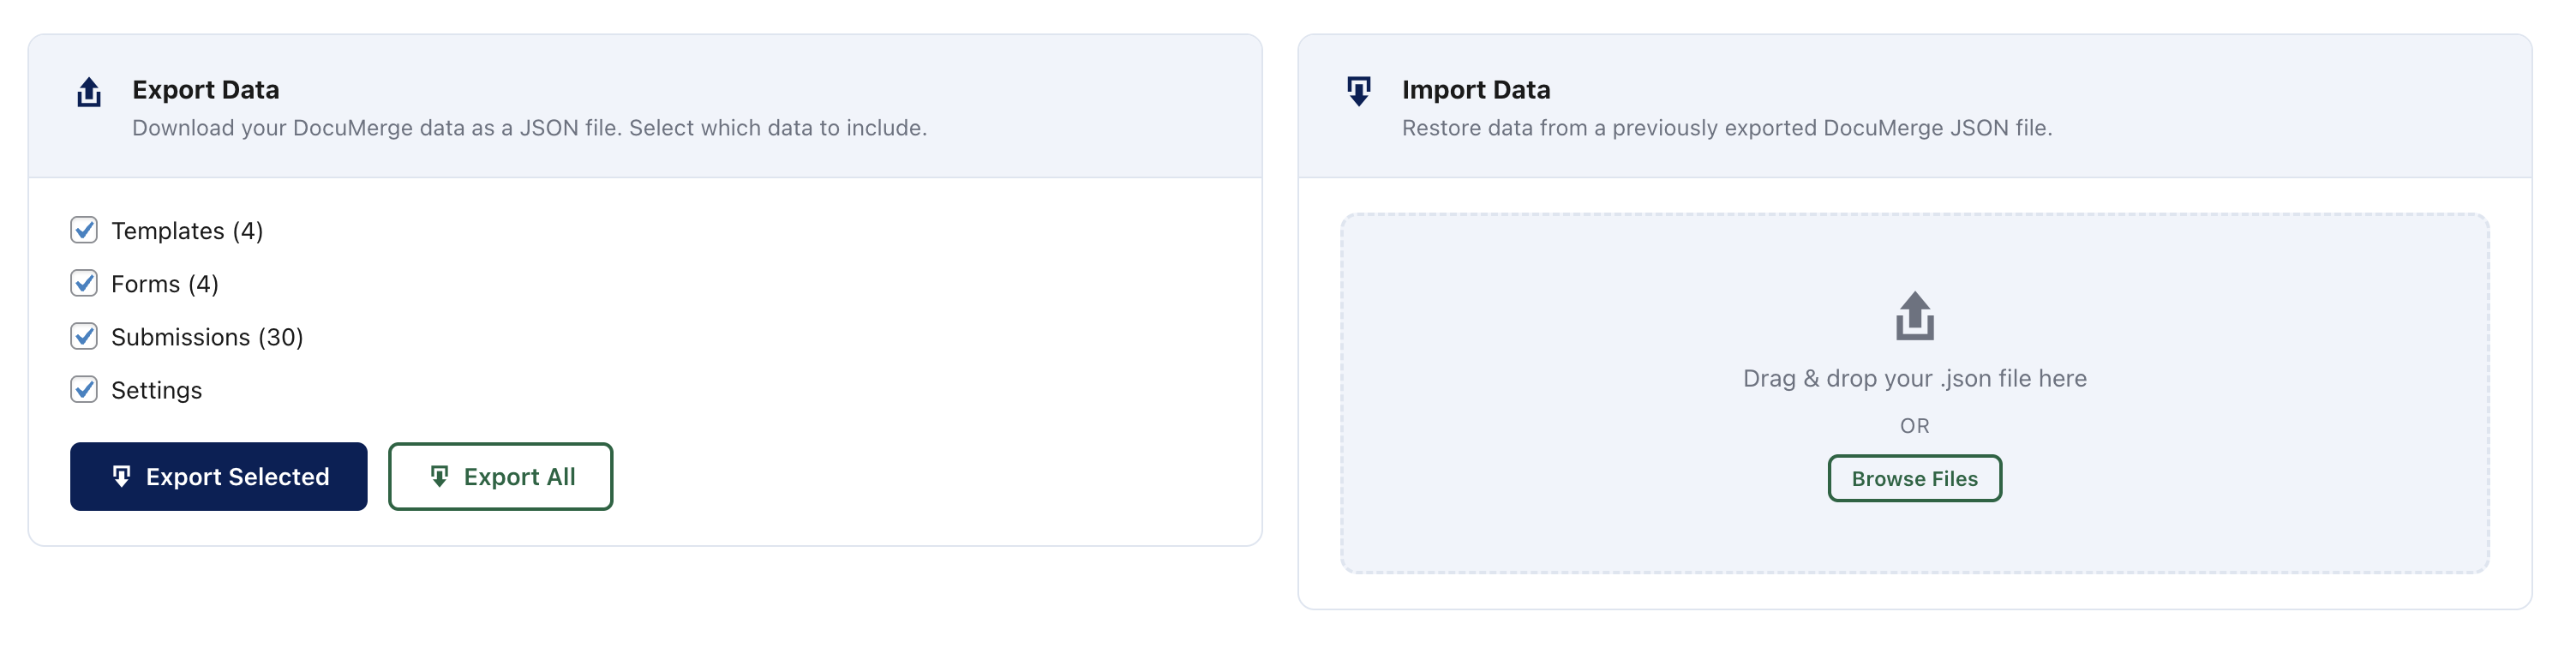Toggle the Submissions (30) checkbox
Image resolution: width=2576 pixels, height=648 pixels.
pyautogui.click(x=84, y=337)
